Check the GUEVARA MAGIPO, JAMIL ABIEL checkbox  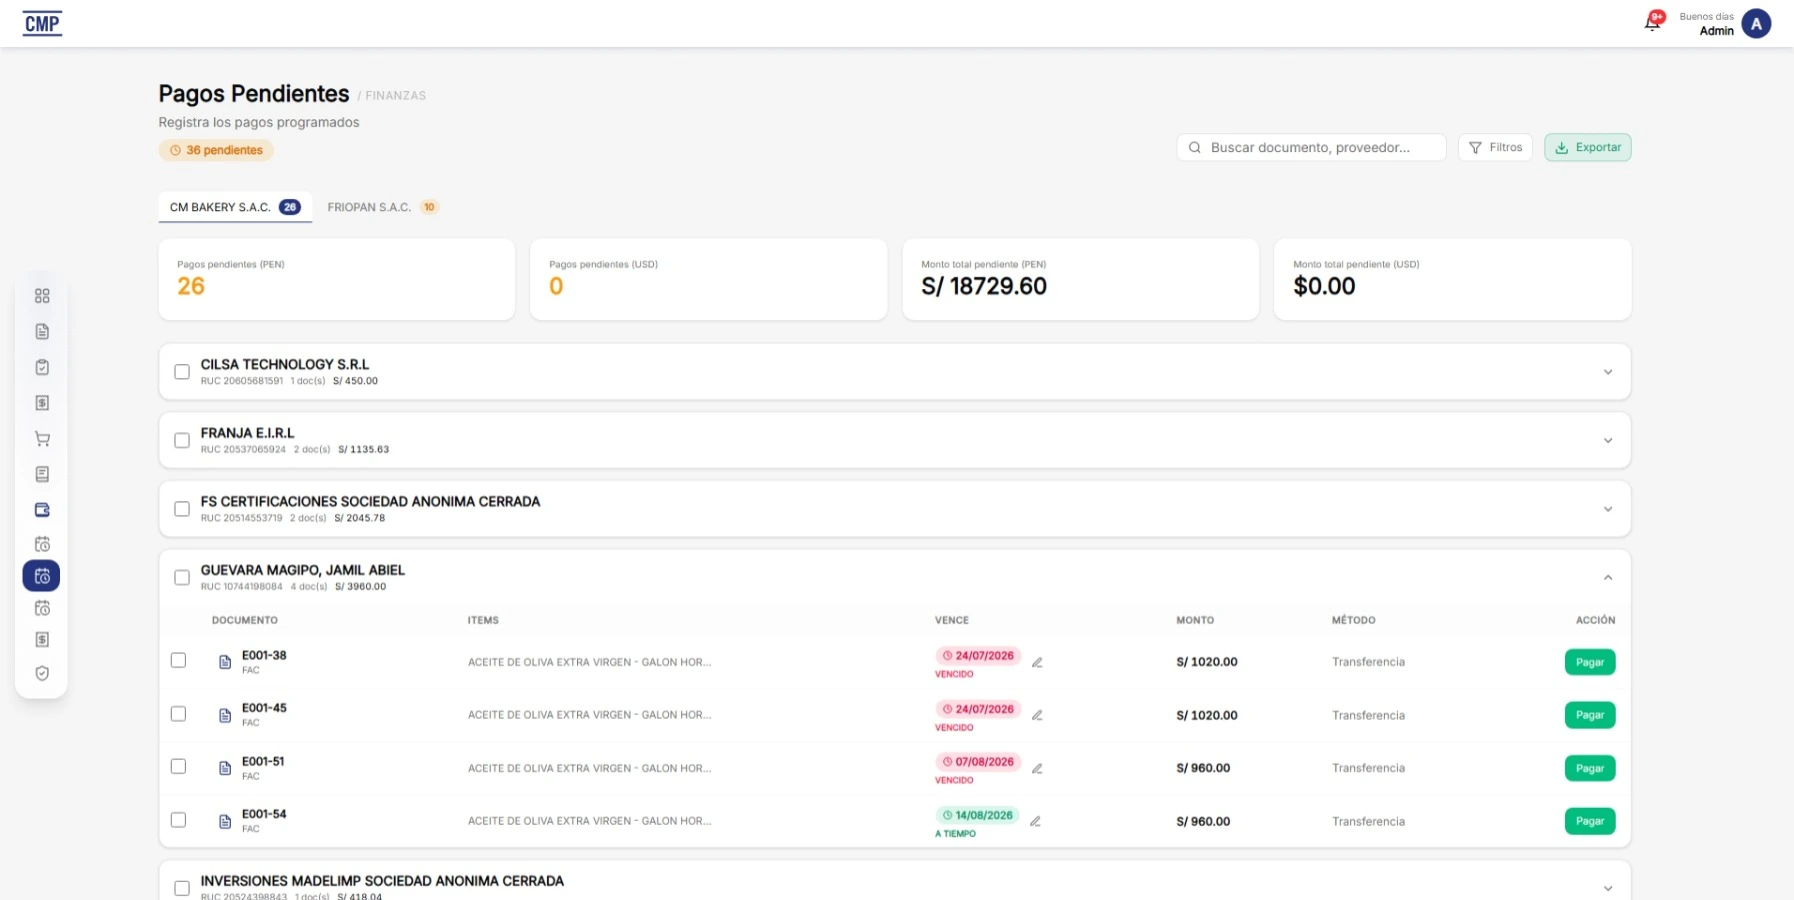182,577
